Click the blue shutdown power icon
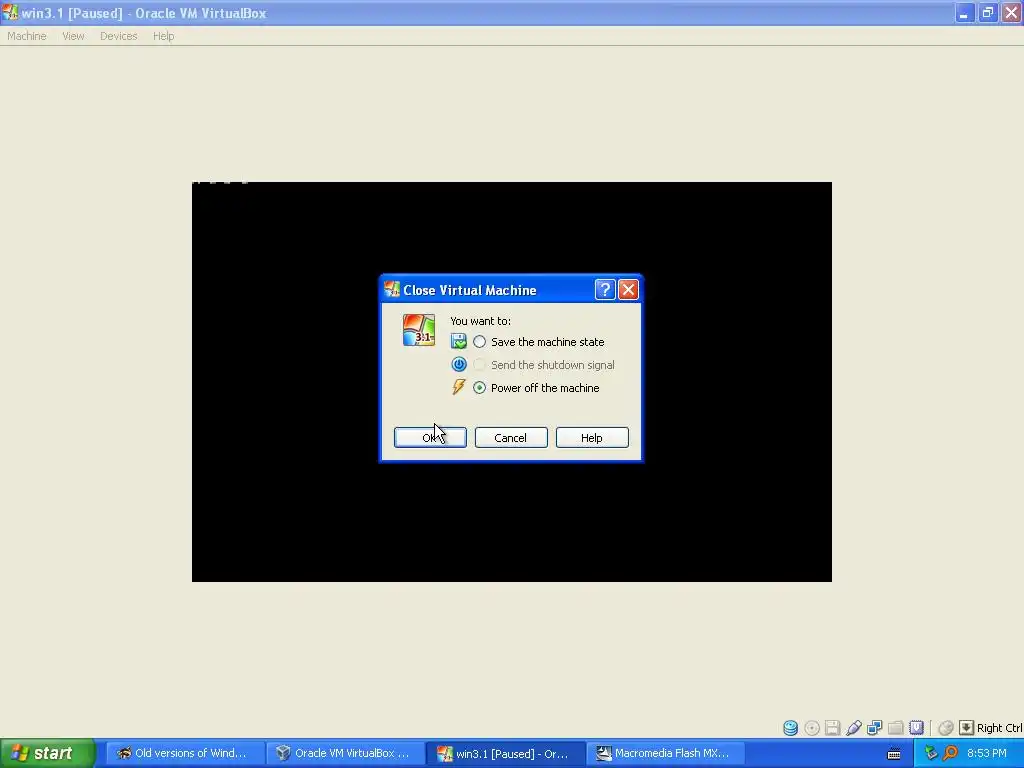The width and height of the screenshot is (1024, 768). coord(458,364)
